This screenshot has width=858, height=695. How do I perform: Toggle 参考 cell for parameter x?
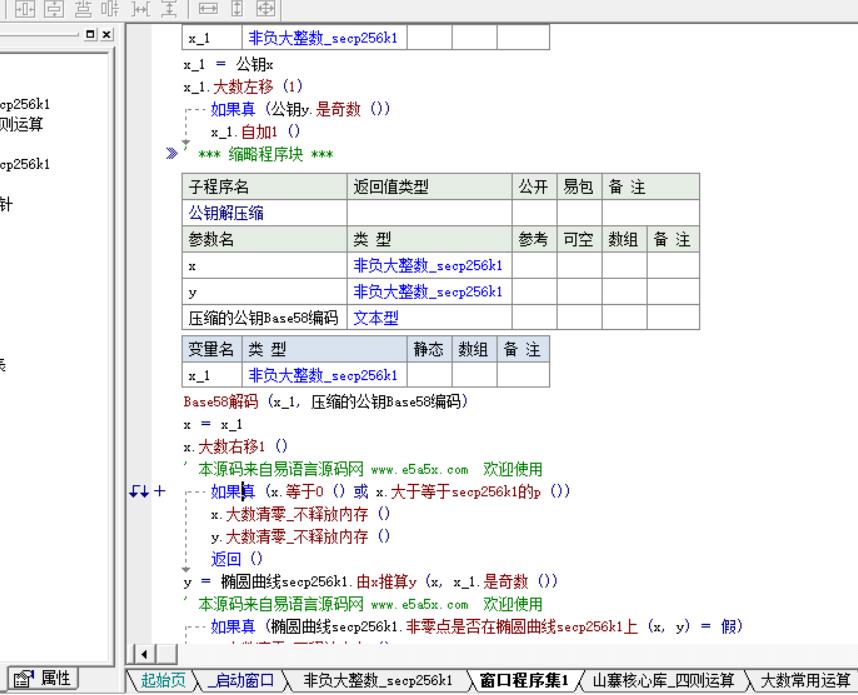534,265
